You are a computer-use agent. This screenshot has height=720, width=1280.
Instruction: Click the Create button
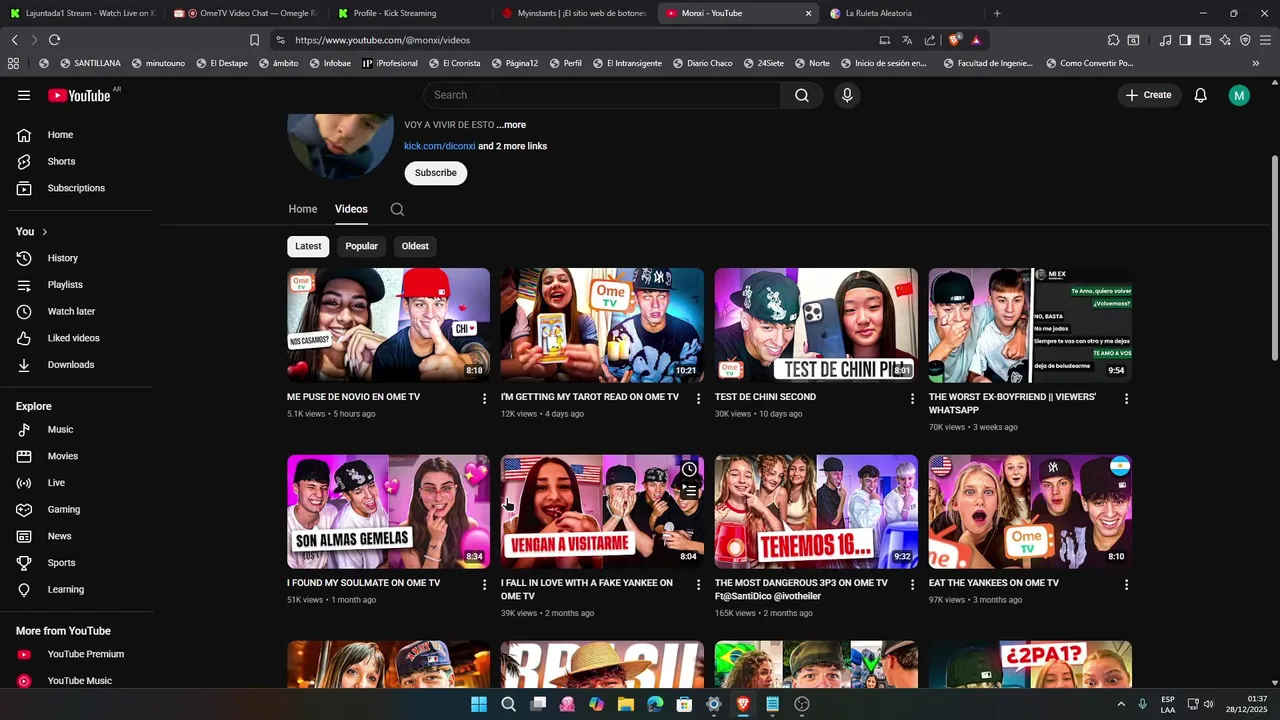point(1148,95)
